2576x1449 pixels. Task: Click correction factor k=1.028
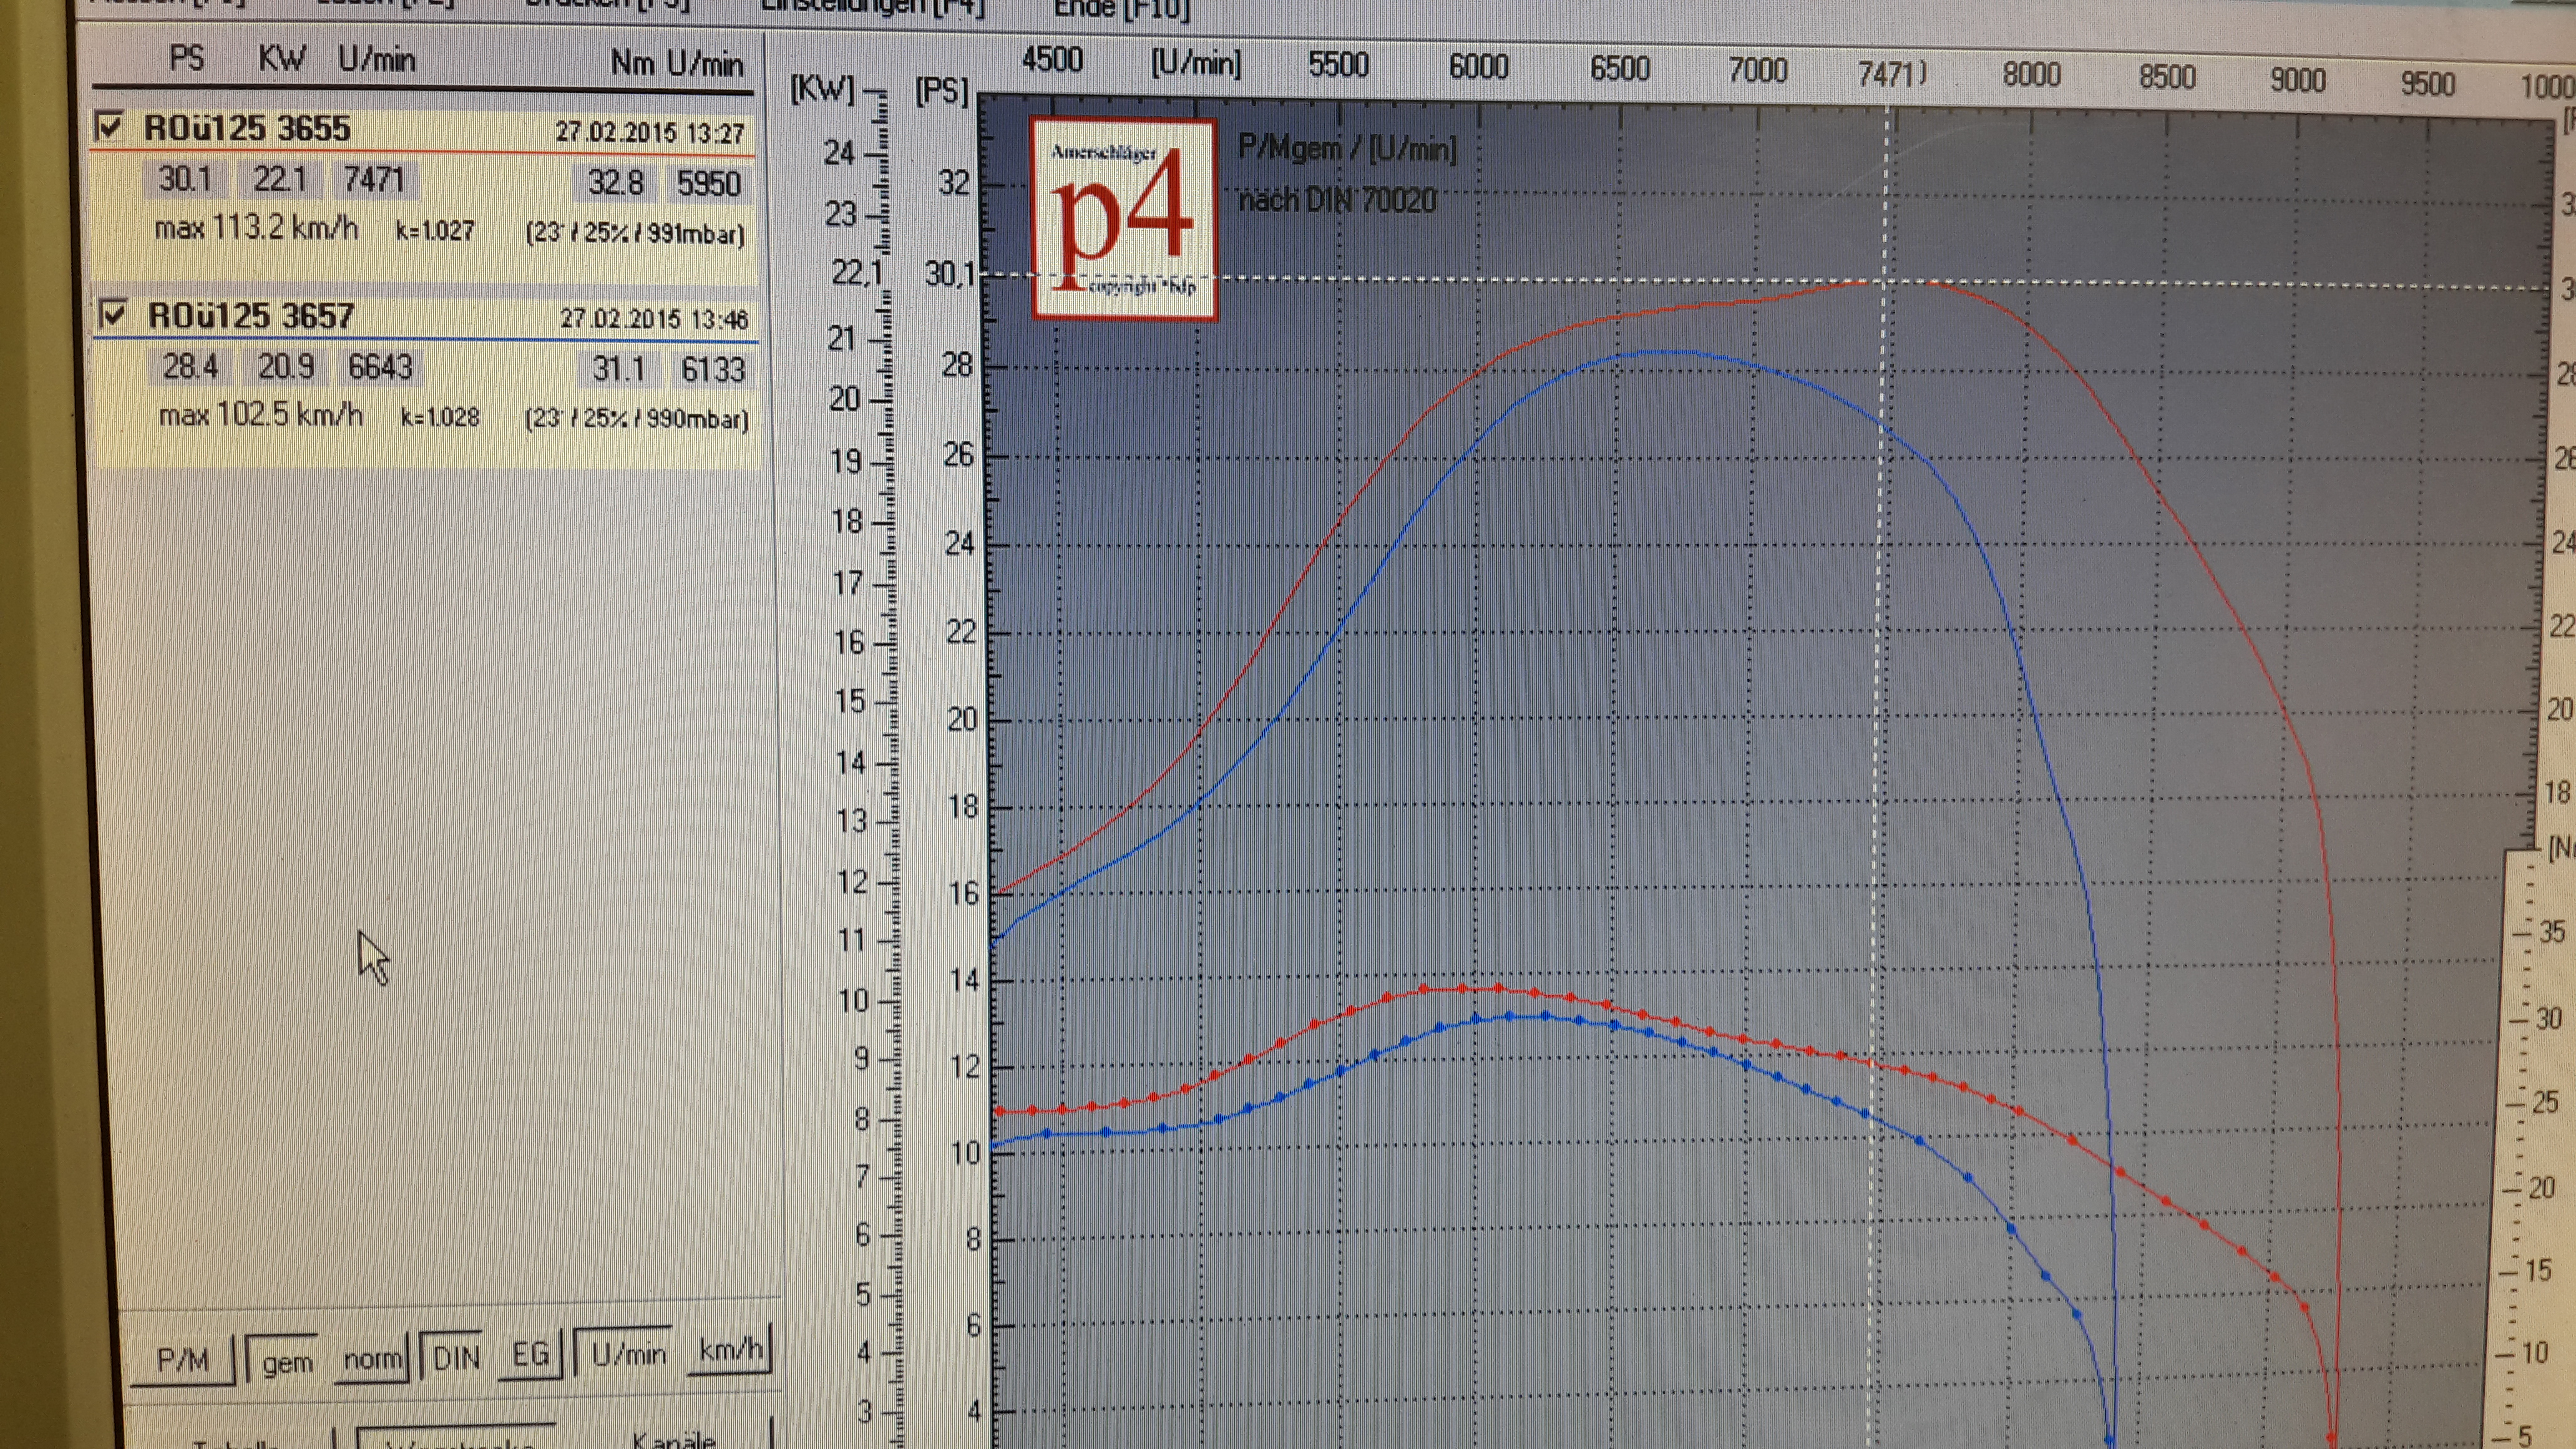click(440, 416)
